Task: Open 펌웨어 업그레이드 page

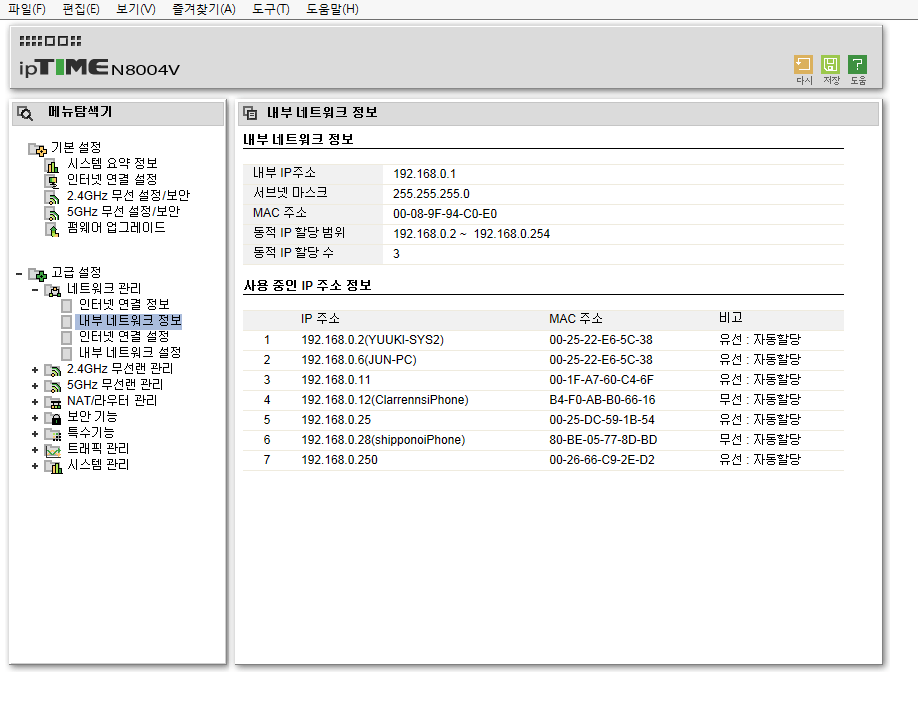Action: coord(116,227)
